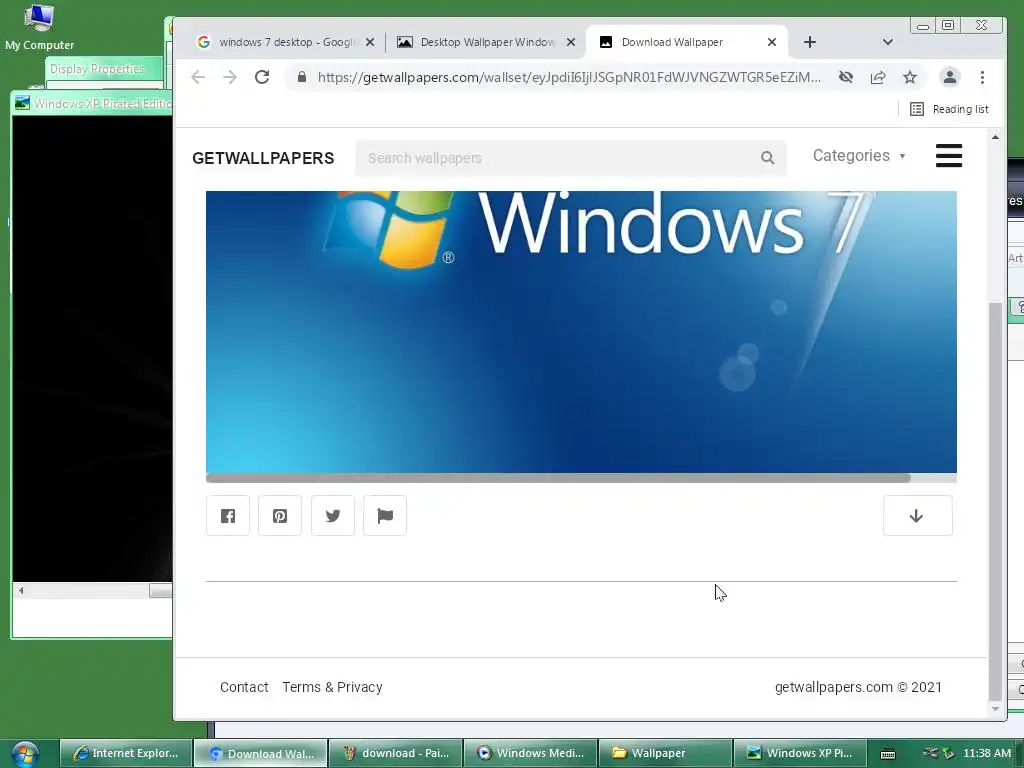Click getwallpapers.com © 2021 footer text
The height and width of the screenshot is (768, 1024).
coord(858,687)
